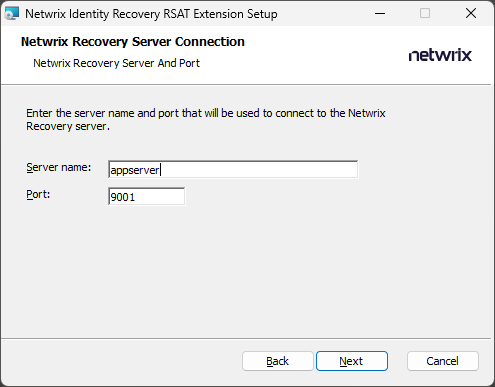Click the netwrix logo
Image resolution: width=495 pixels, height=387 pixels.
(x=440, y=55)
